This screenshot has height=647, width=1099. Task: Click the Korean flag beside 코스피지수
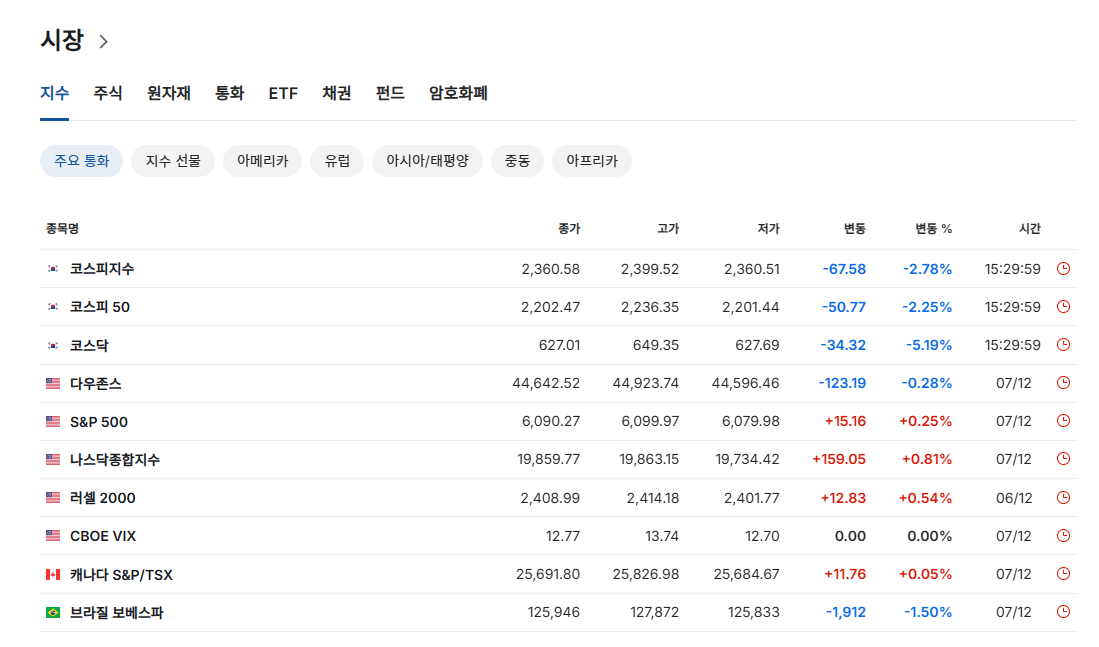[x=53, y=268]
